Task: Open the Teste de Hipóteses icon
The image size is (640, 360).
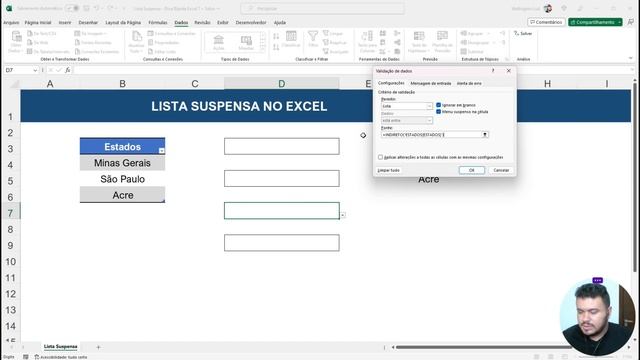Action: coord(419,36)
